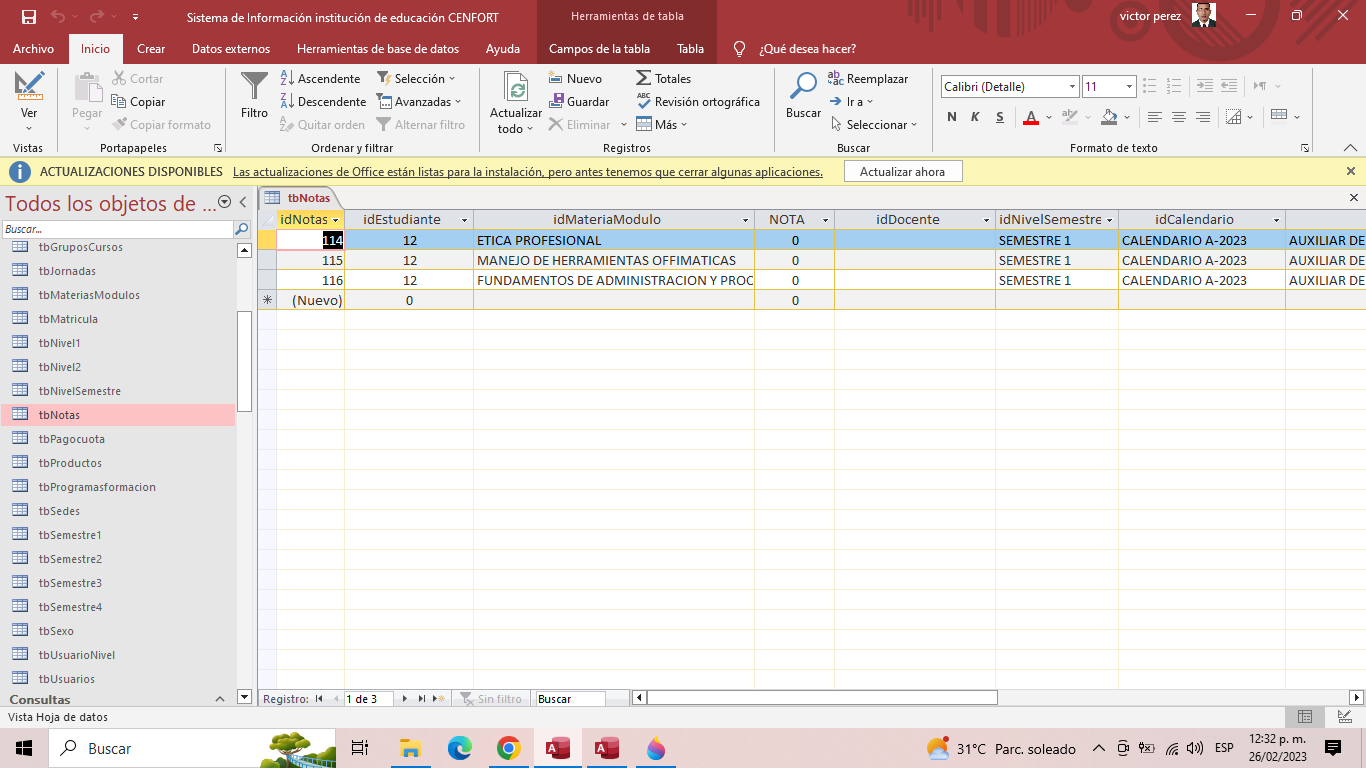Open the Crear ribbon tab
The image size is (1366, 768).
pyautogui.click(x=151, y=49)
